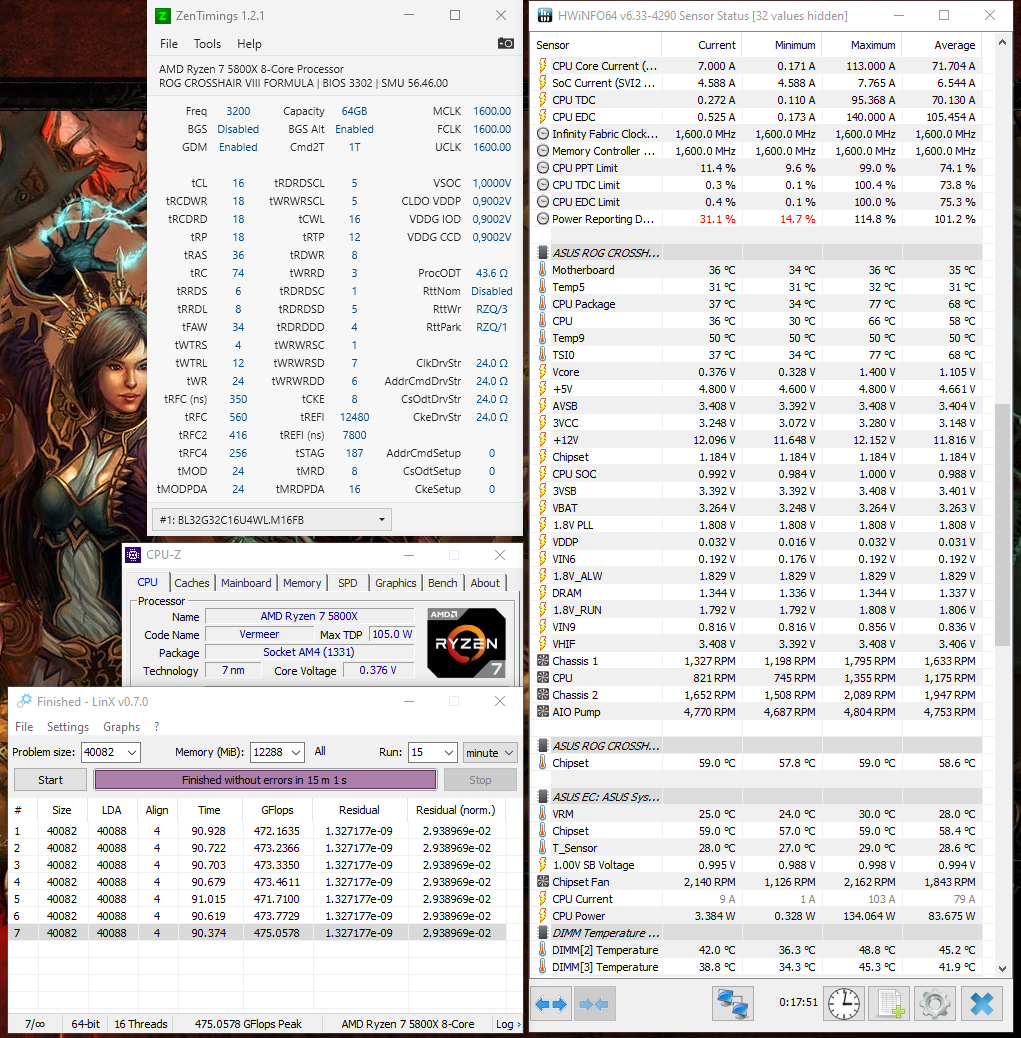The width and height of the screenshot is (1021, 1038).
Task: Select CPU Package temperature row in HWiNFO
Action: 758,304
